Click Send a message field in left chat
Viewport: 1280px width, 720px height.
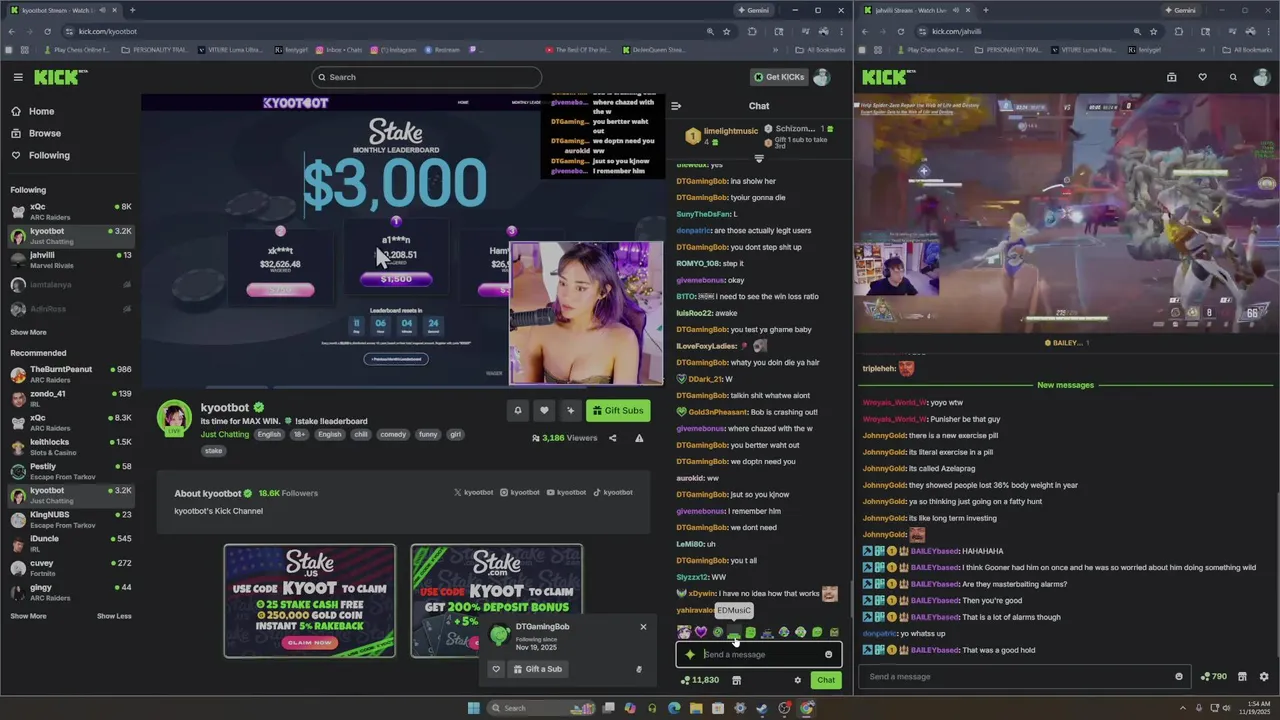[x=758, y=655]
